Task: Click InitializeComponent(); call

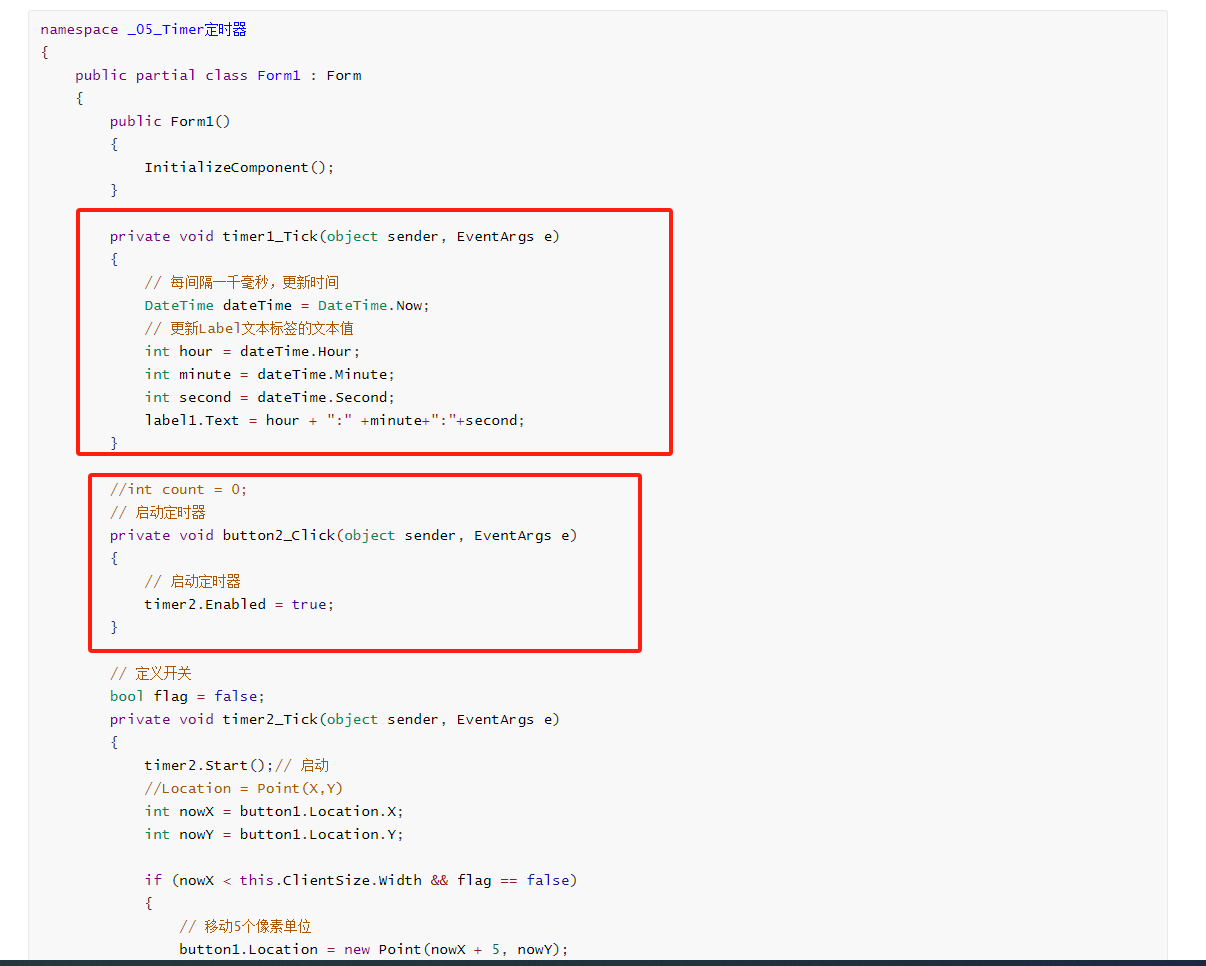Action: pos(239,167)
